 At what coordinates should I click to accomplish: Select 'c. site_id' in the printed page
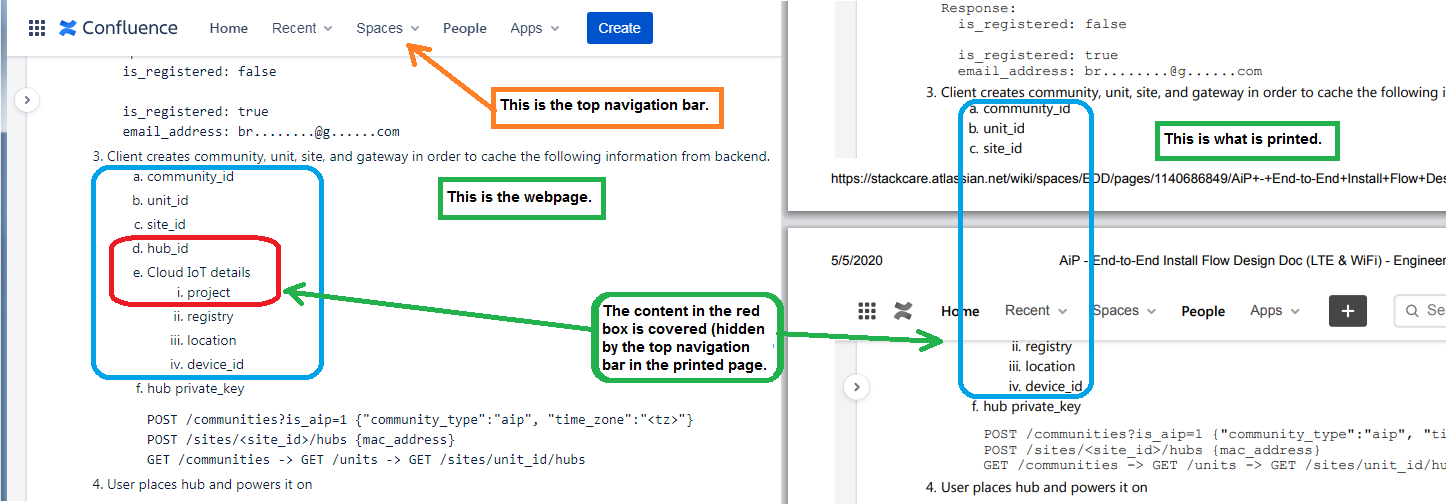[x=995, y=149]
